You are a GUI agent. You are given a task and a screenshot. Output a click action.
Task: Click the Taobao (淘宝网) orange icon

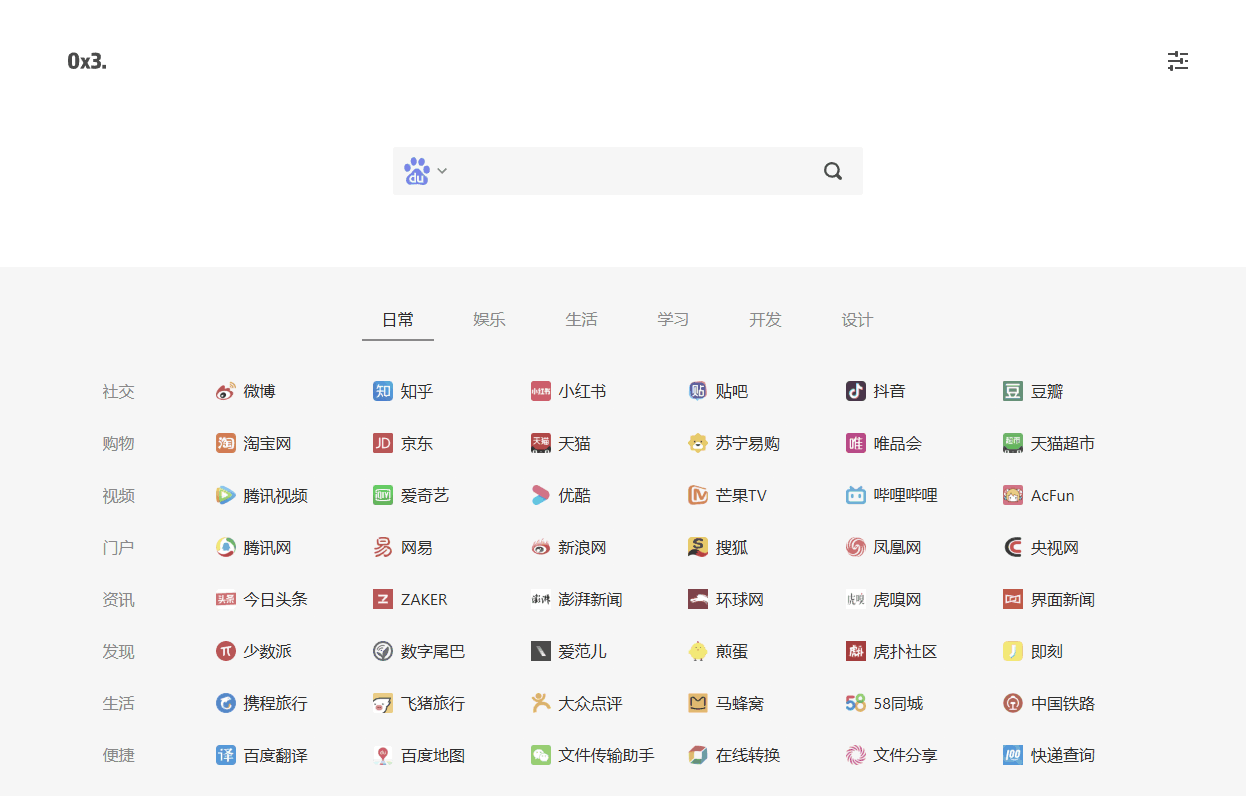point(226,443)
